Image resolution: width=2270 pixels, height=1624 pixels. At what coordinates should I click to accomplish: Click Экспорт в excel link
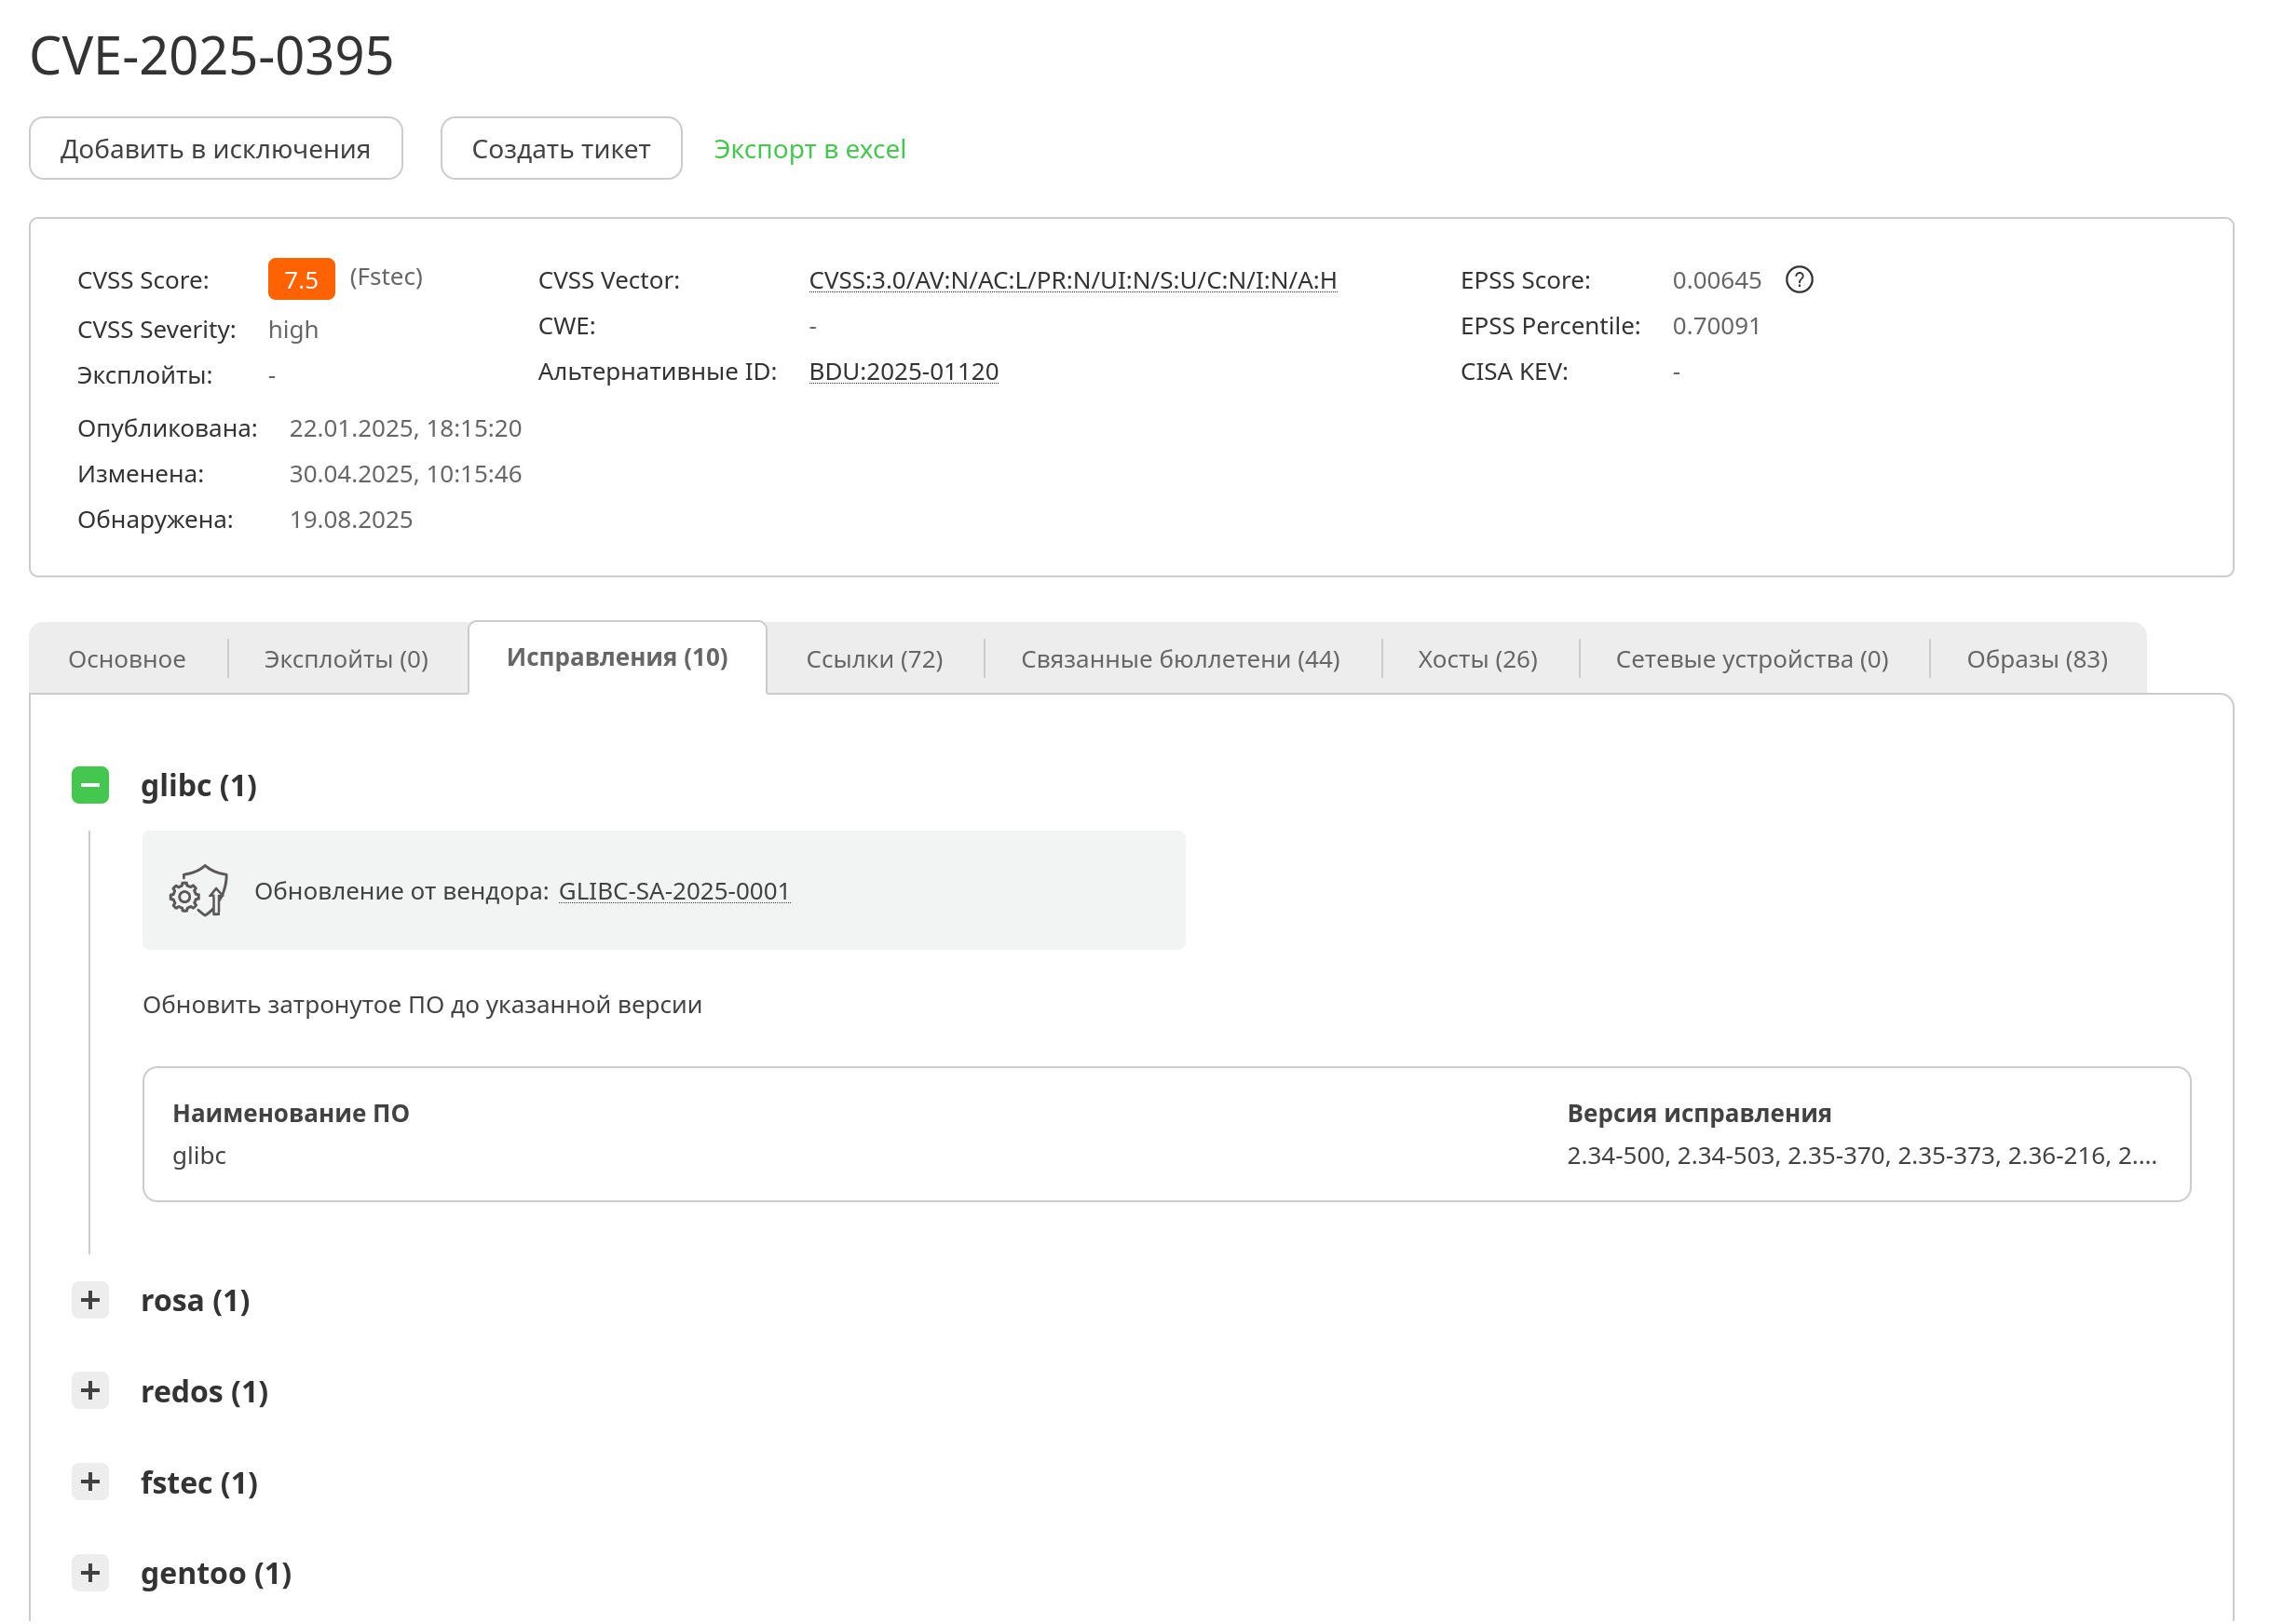pyautogui.click(x=809, y=149)
